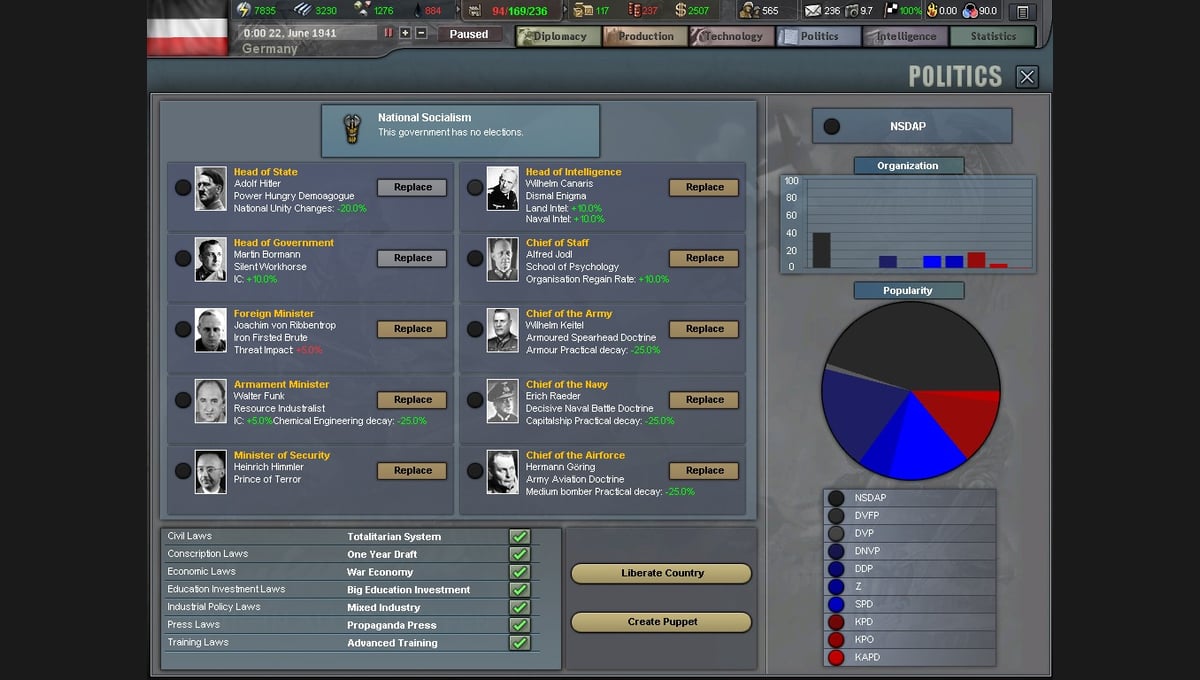Image resolution: width=1200 pixels, height=680 pixels.
Task: Replace the Chief of the Army
Action: coord(704,329)
